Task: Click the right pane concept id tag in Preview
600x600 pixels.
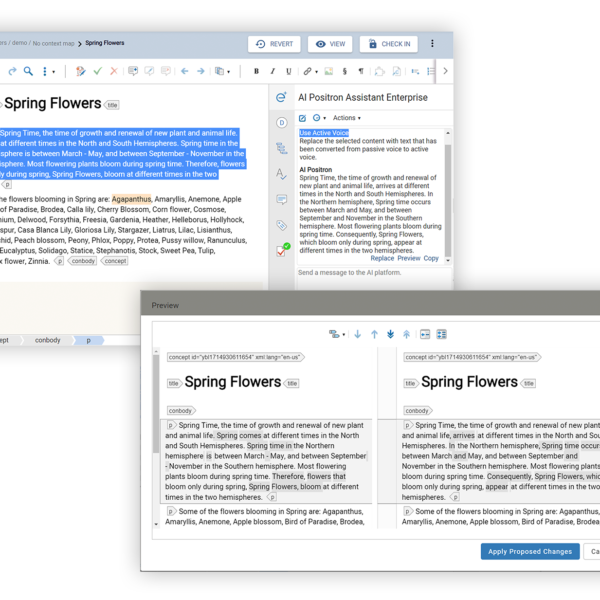Action: pos(472,357)
